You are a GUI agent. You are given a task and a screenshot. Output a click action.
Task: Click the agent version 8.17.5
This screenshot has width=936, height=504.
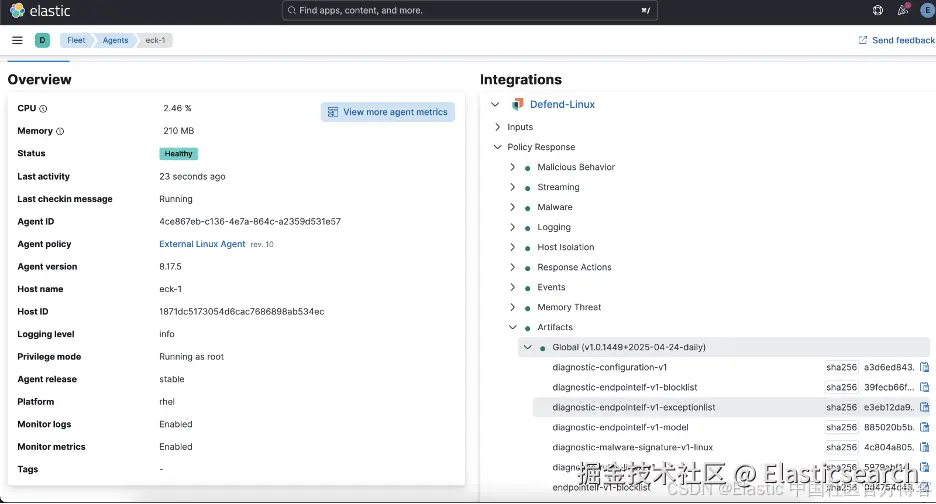click(170, 266)
